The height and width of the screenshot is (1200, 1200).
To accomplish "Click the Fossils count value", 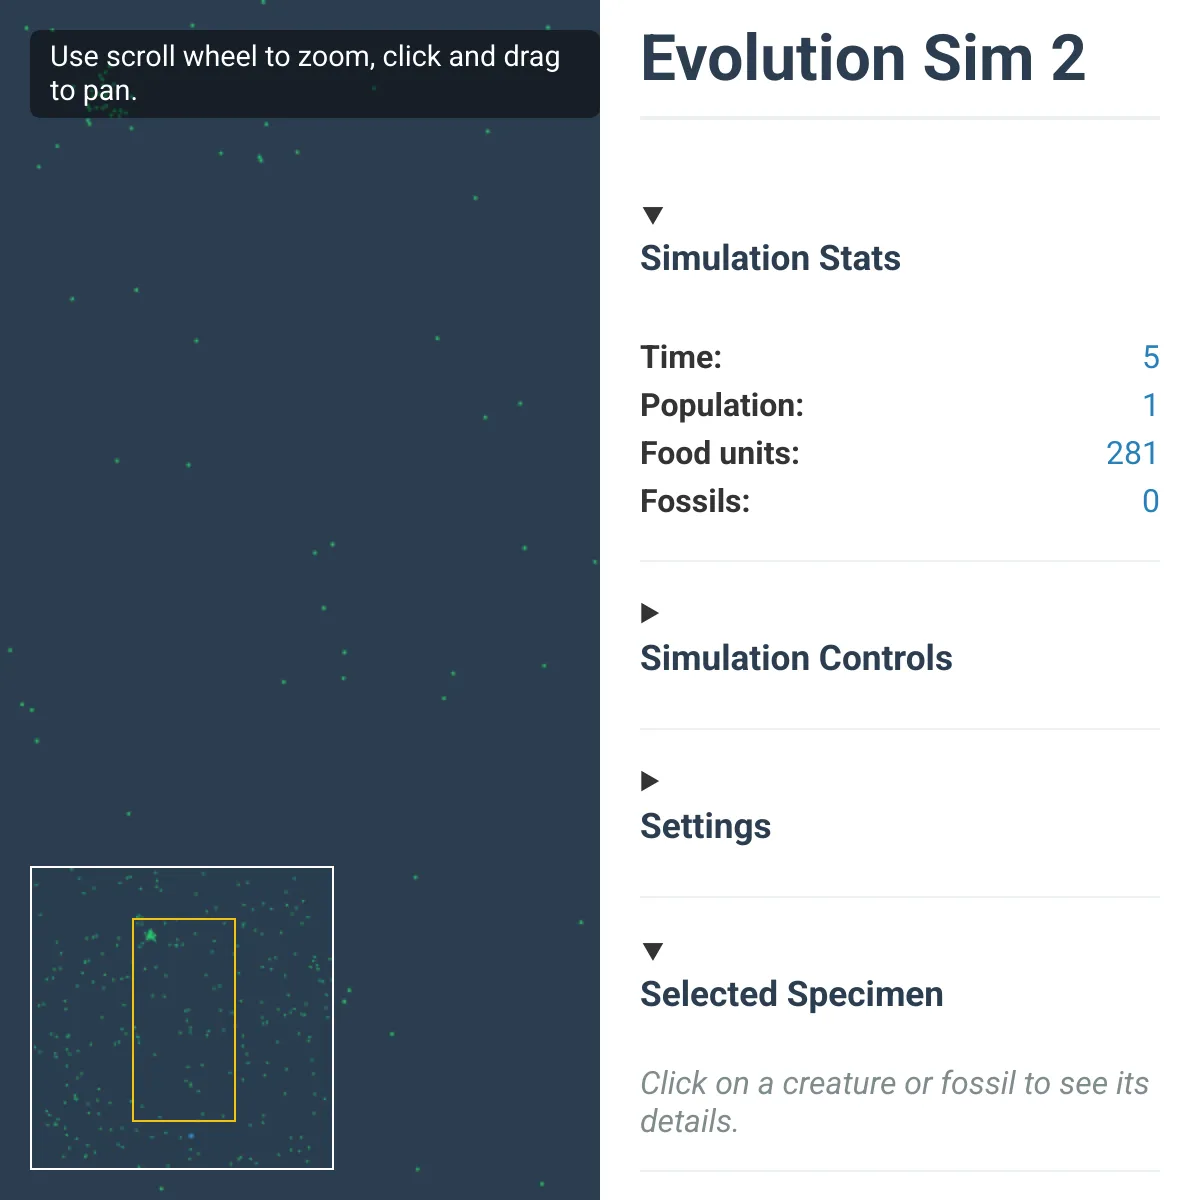I will pos(1150,501).
